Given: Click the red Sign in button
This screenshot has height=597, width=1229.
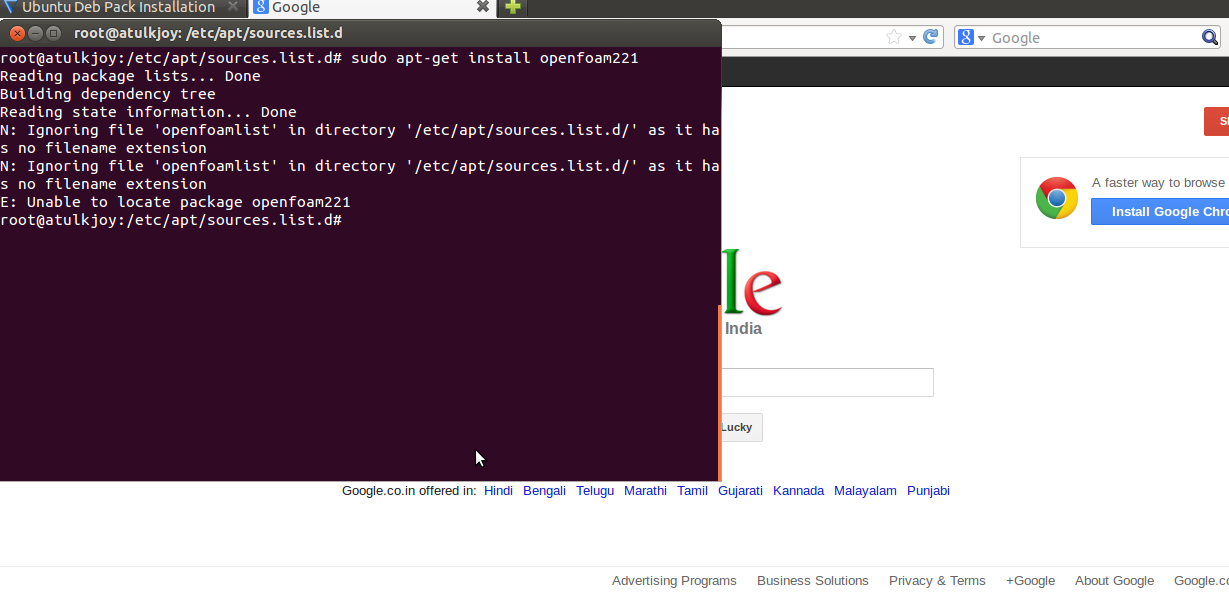Looking at the screenshot, I should point(1216,121).
